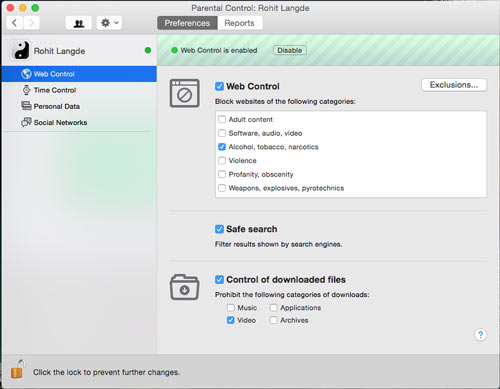The width and height of the screenshot is (500, 389).
Task: Click the download folder icon
Action: [185, 287]
